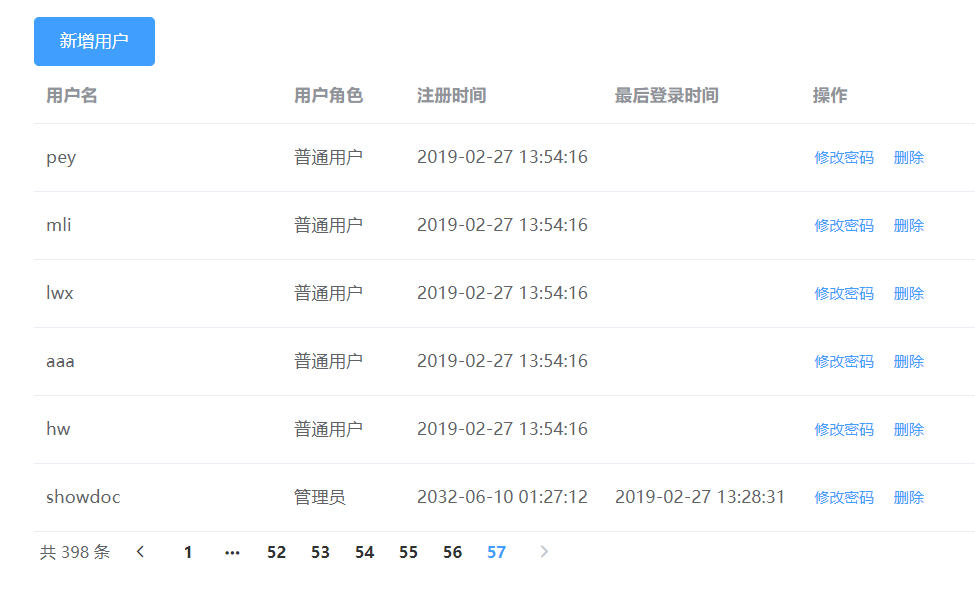Click the previous page arrow
The width and height of the screenshot is (975, 589).
click(x=140, y=551)
